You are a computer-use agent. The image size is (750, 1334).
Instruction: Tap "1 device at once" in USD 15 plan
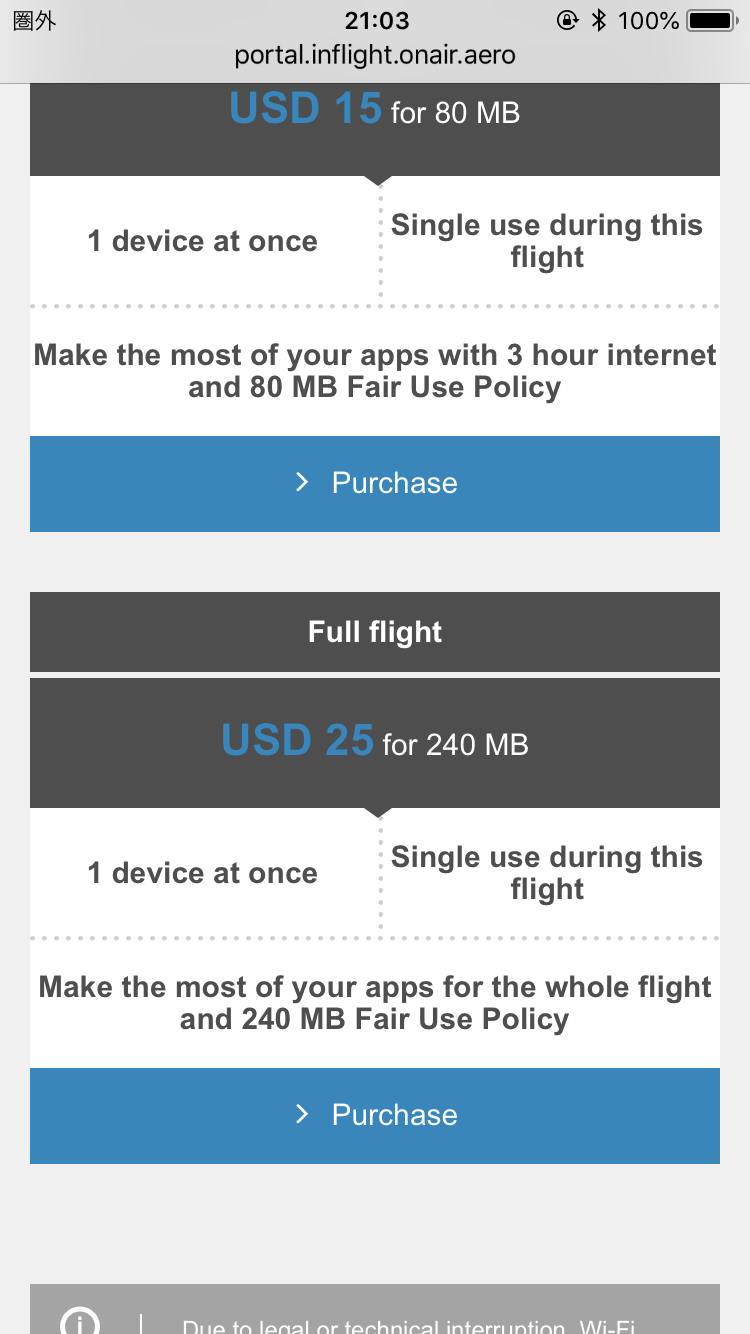coord(203,241)
